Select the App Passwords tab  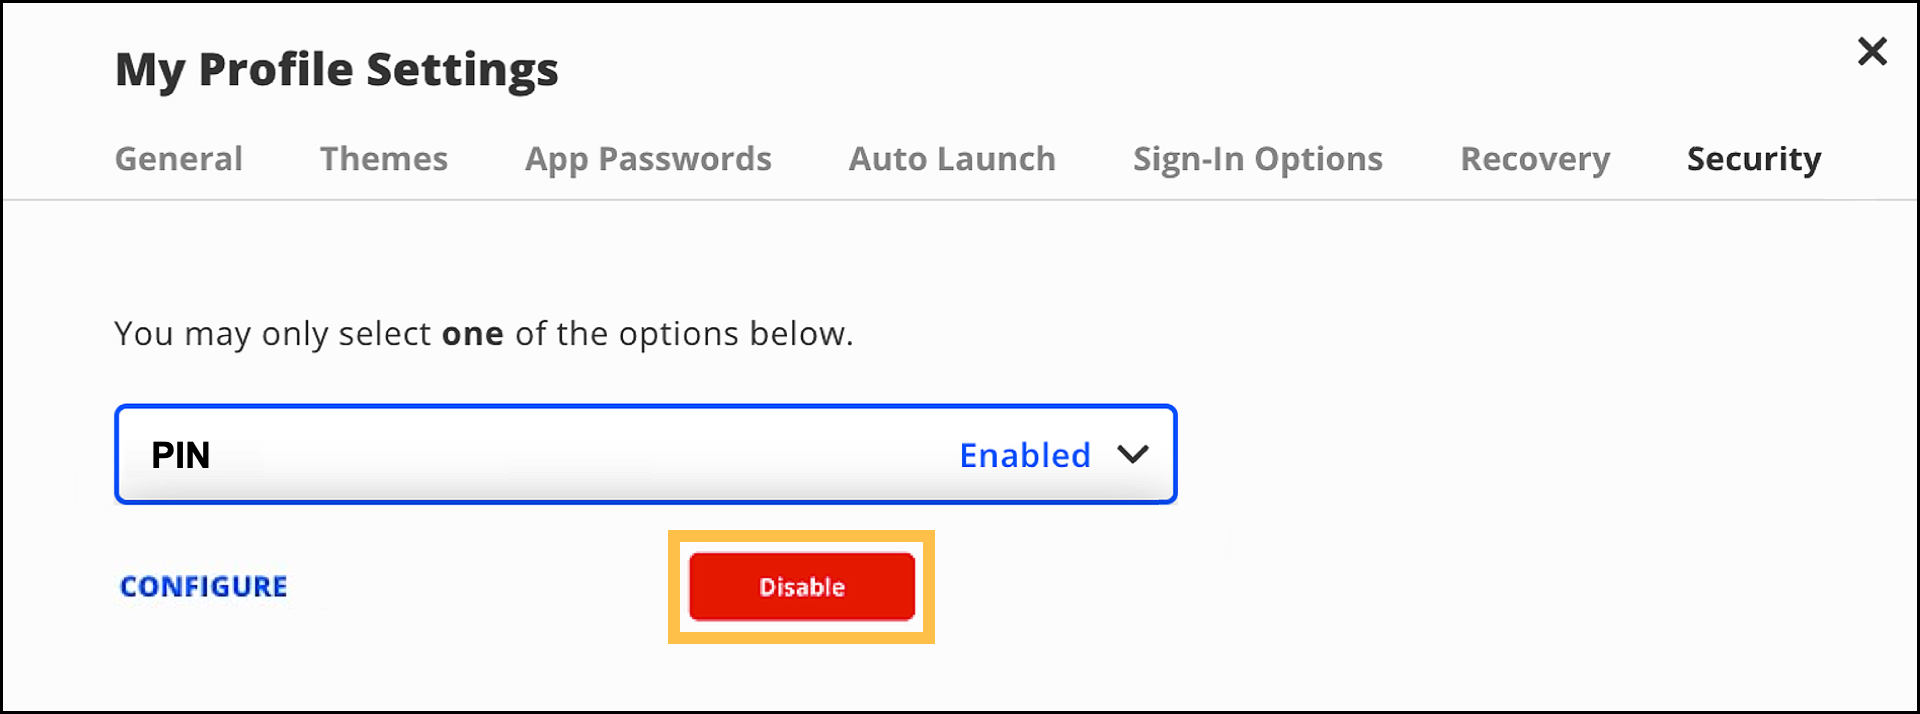click(x=648, y=158)
